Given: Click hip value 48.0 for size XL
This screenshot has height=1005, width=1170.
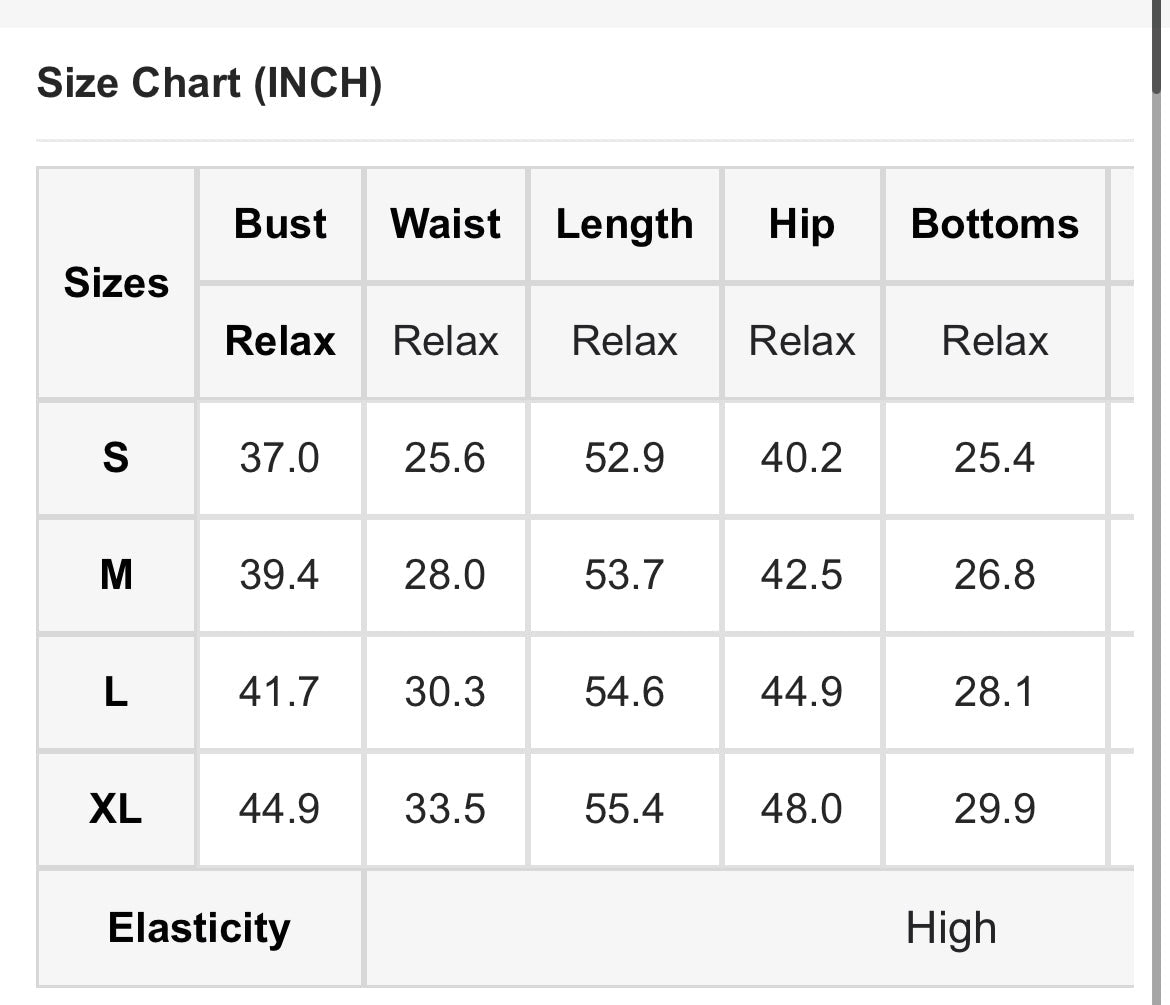Looking at the screenshot, I should [801, 809].
